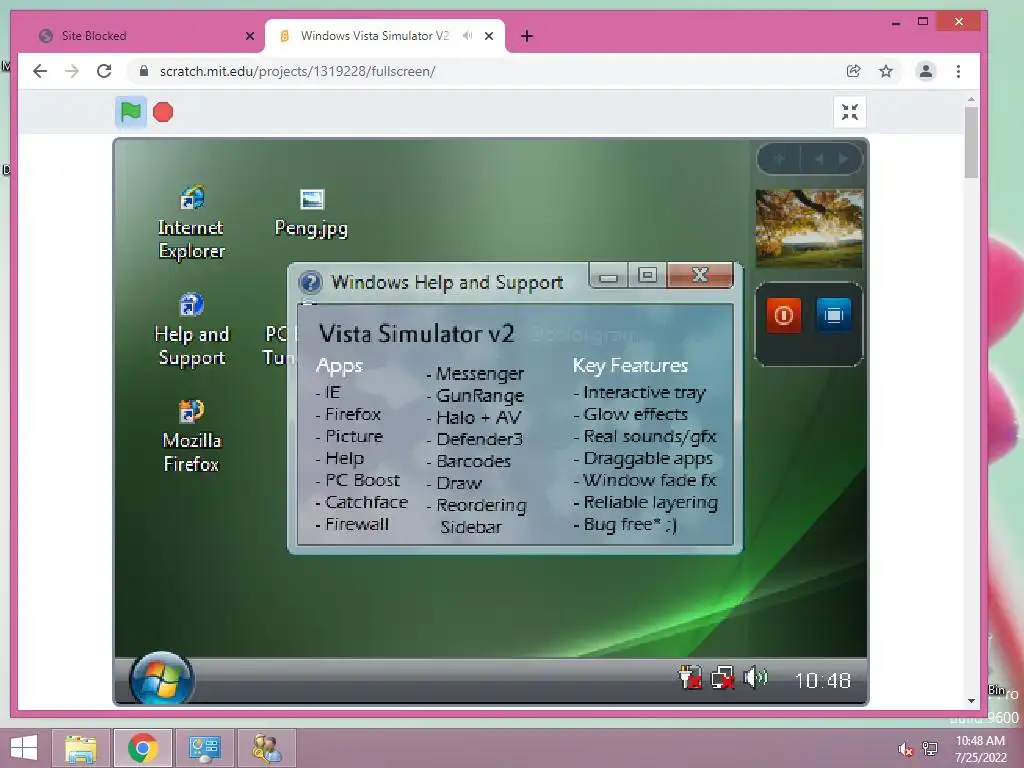This screenshot has height=768, width=1024.
Task: Click the 'PC Boost' entry in the Apps list
Action: click(x=362, y=481)
